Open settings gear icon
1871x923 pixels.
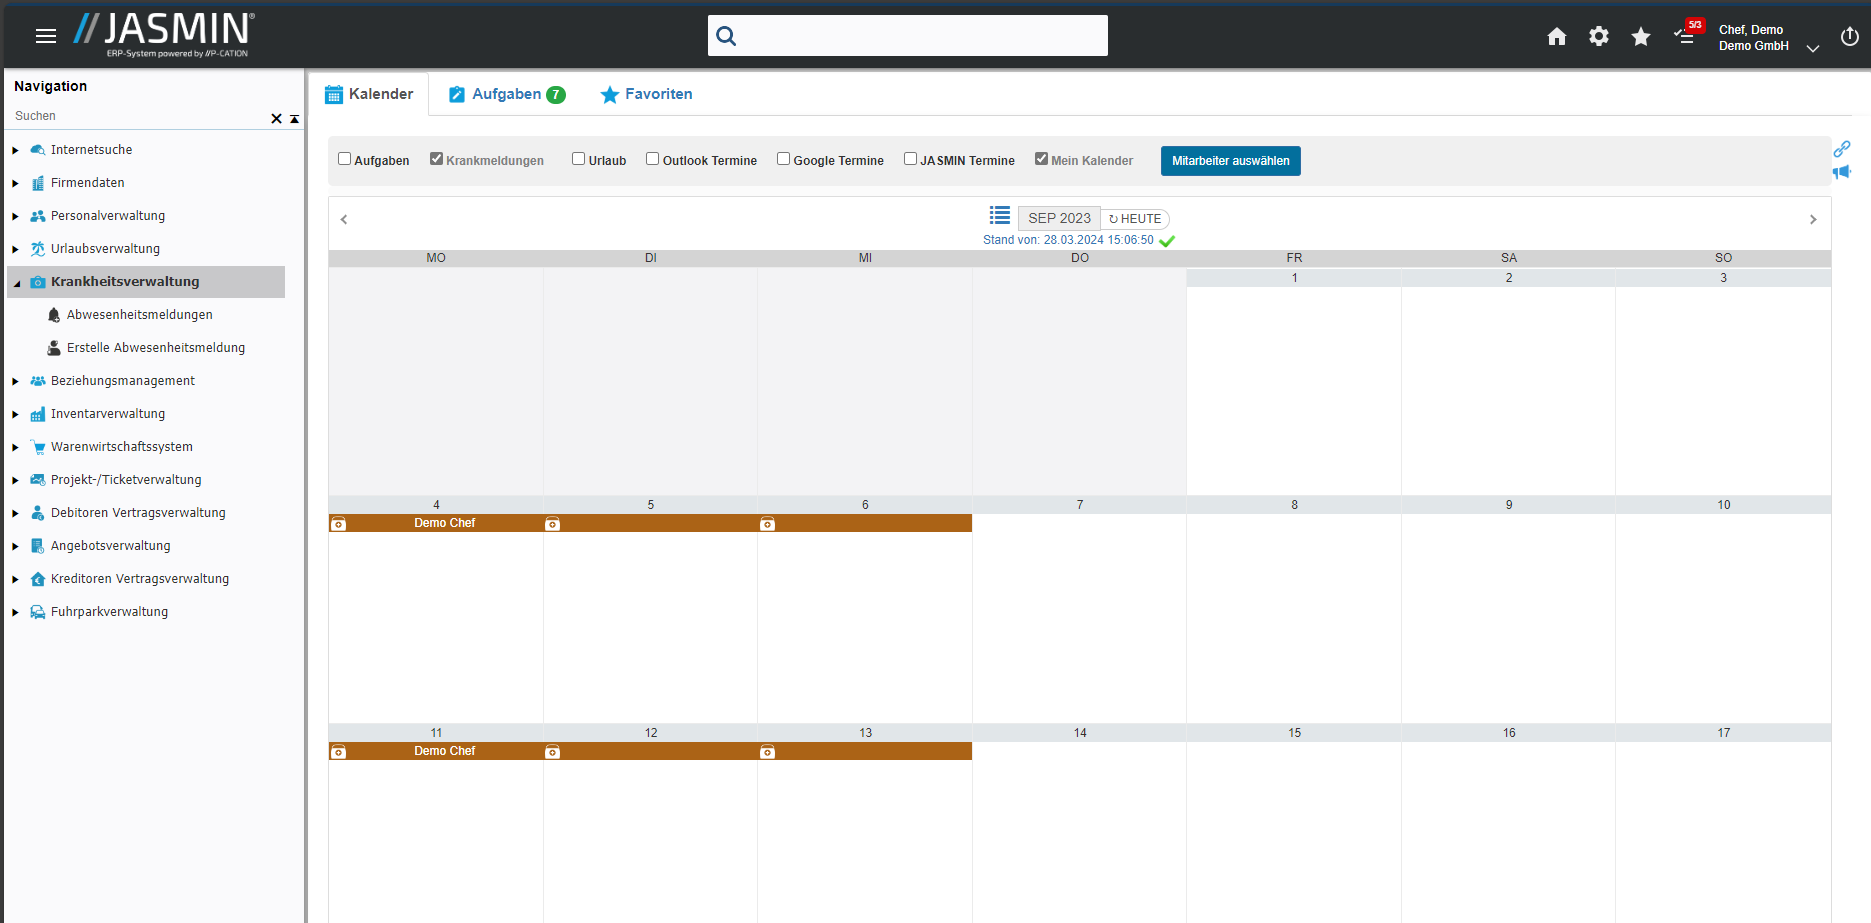(x=1599, y=37)
